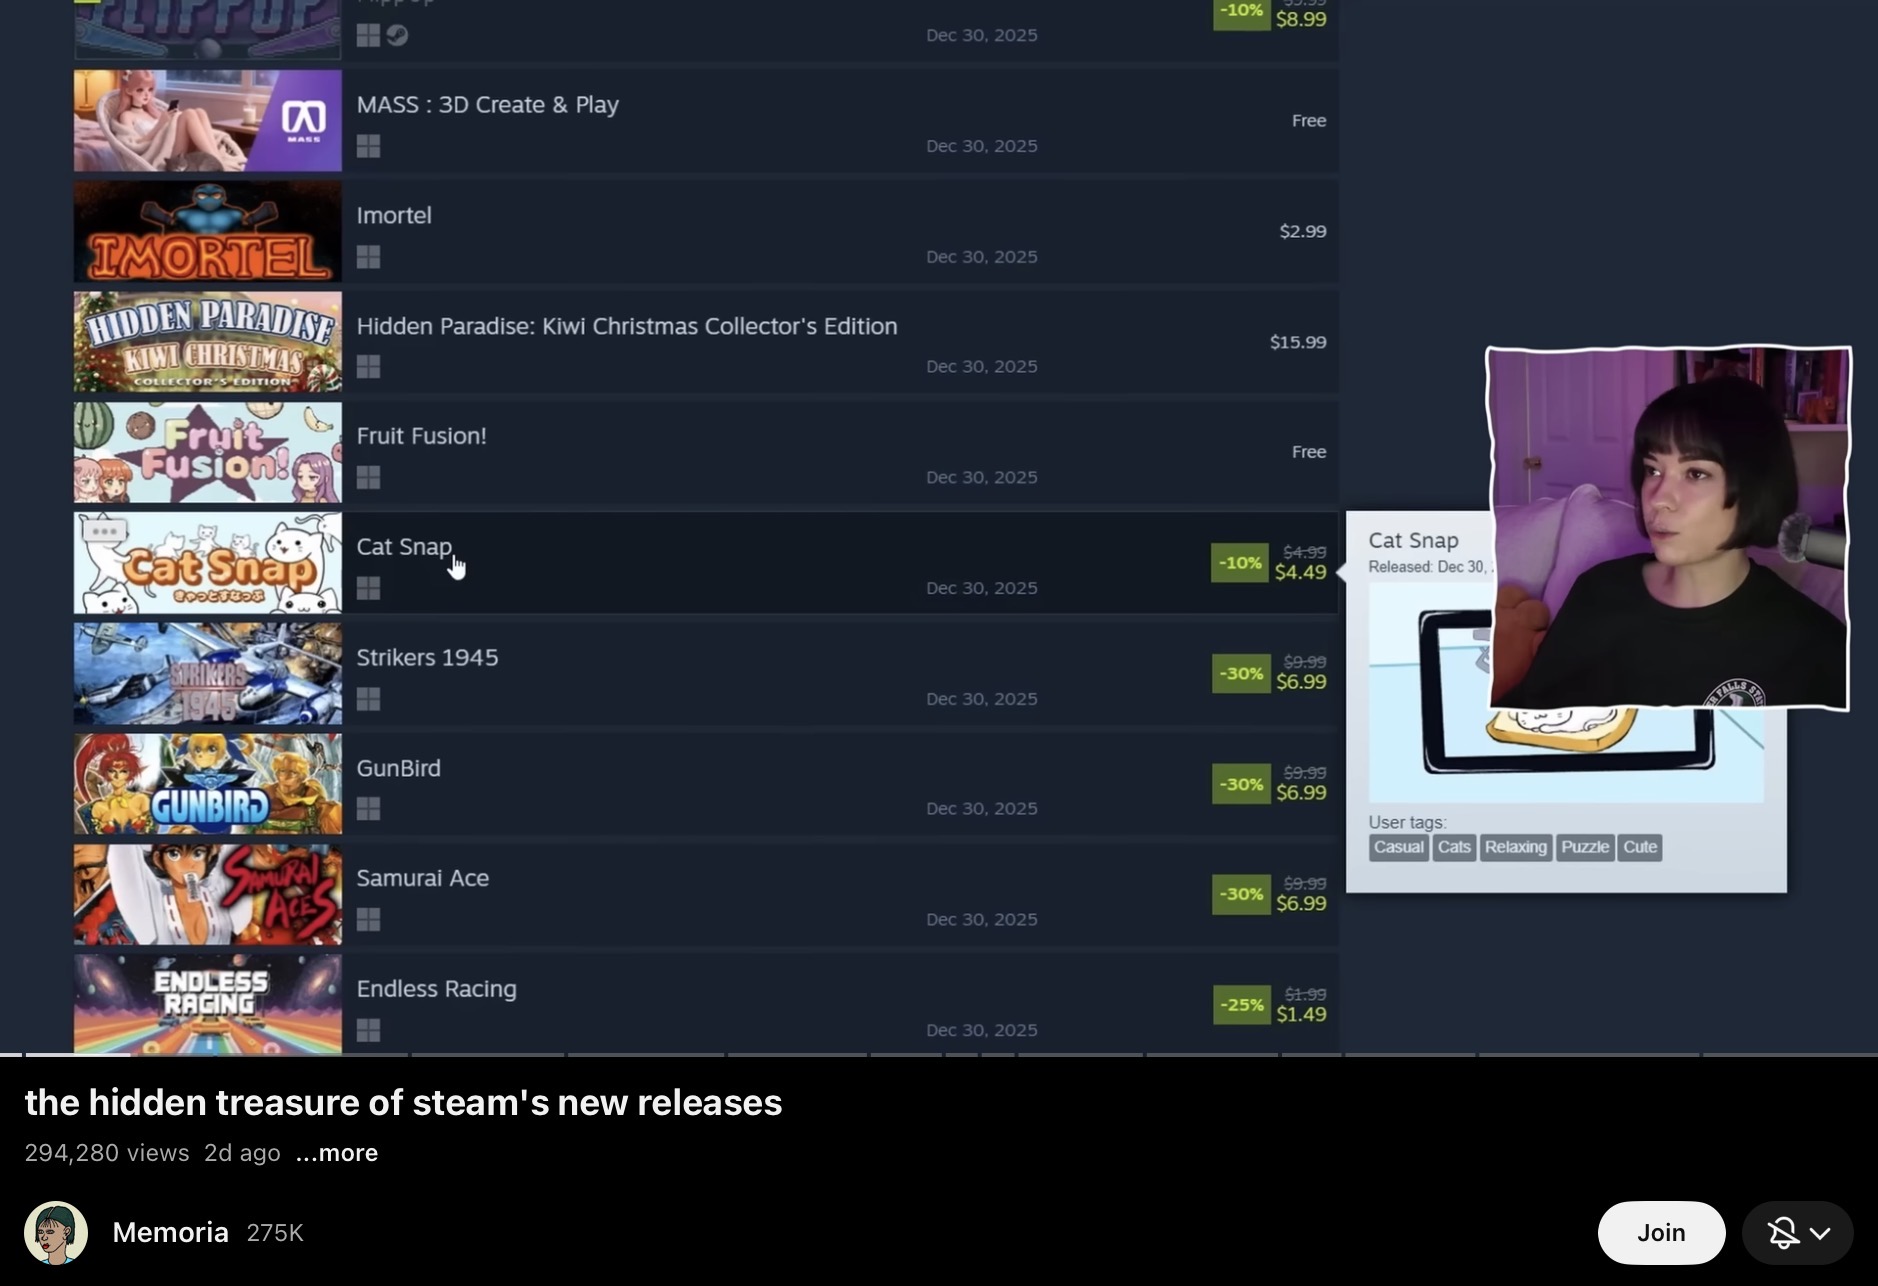Click the Windows icon under Imortel
This screenshot has width=1878, height=1286.
click(368, 257)
